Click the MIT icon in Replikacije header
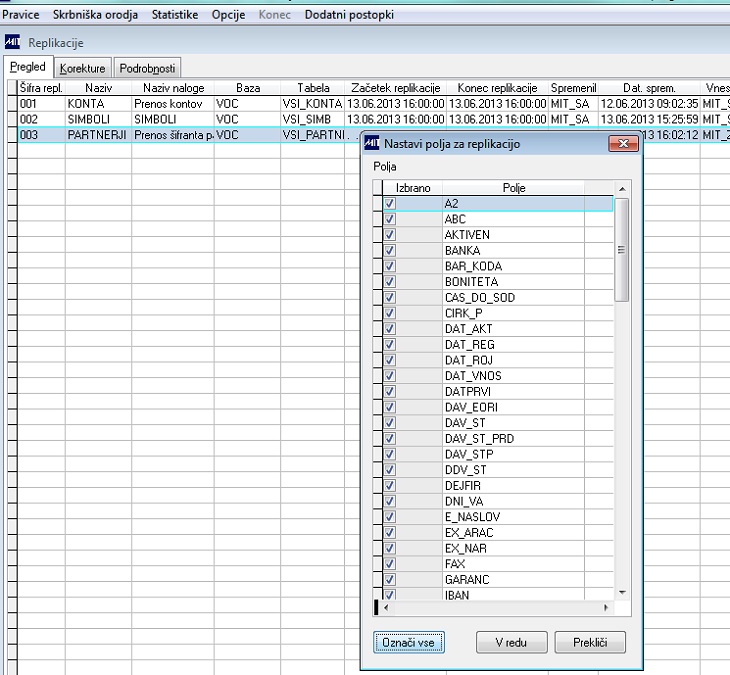The image size is (730, 675). point(13,42)
